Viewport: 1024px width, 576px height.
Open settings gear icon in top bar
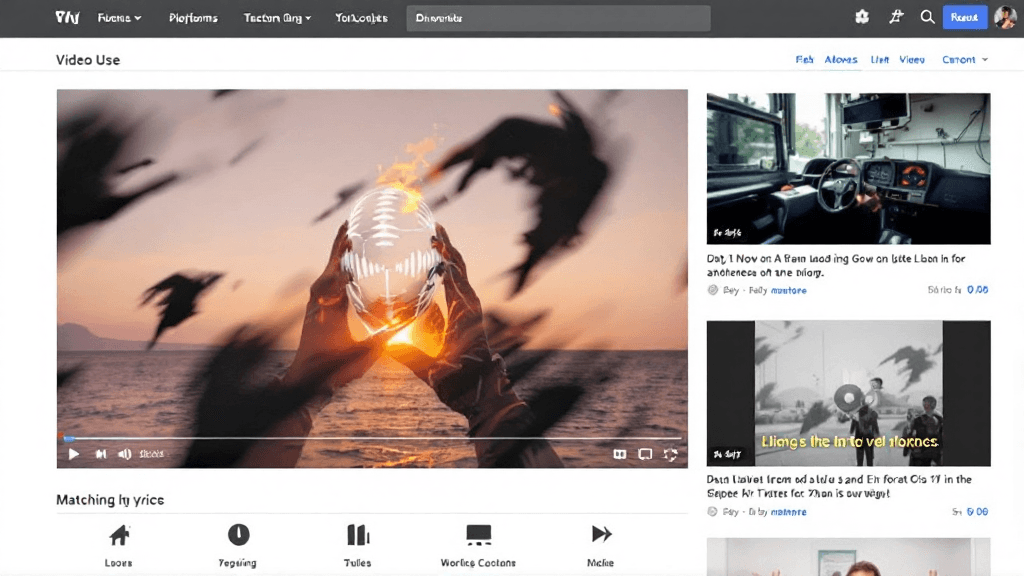862,17
